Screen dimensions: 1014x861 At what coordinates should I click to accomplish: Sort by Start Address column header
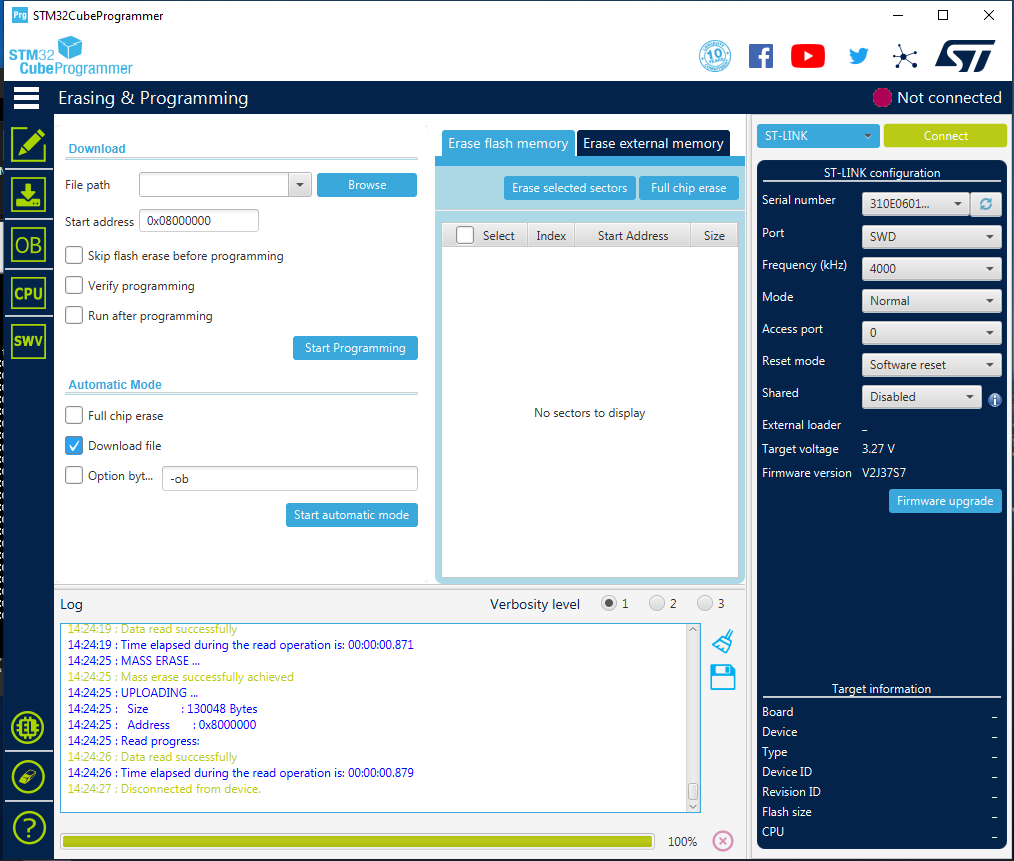click(x=632, y=235)
